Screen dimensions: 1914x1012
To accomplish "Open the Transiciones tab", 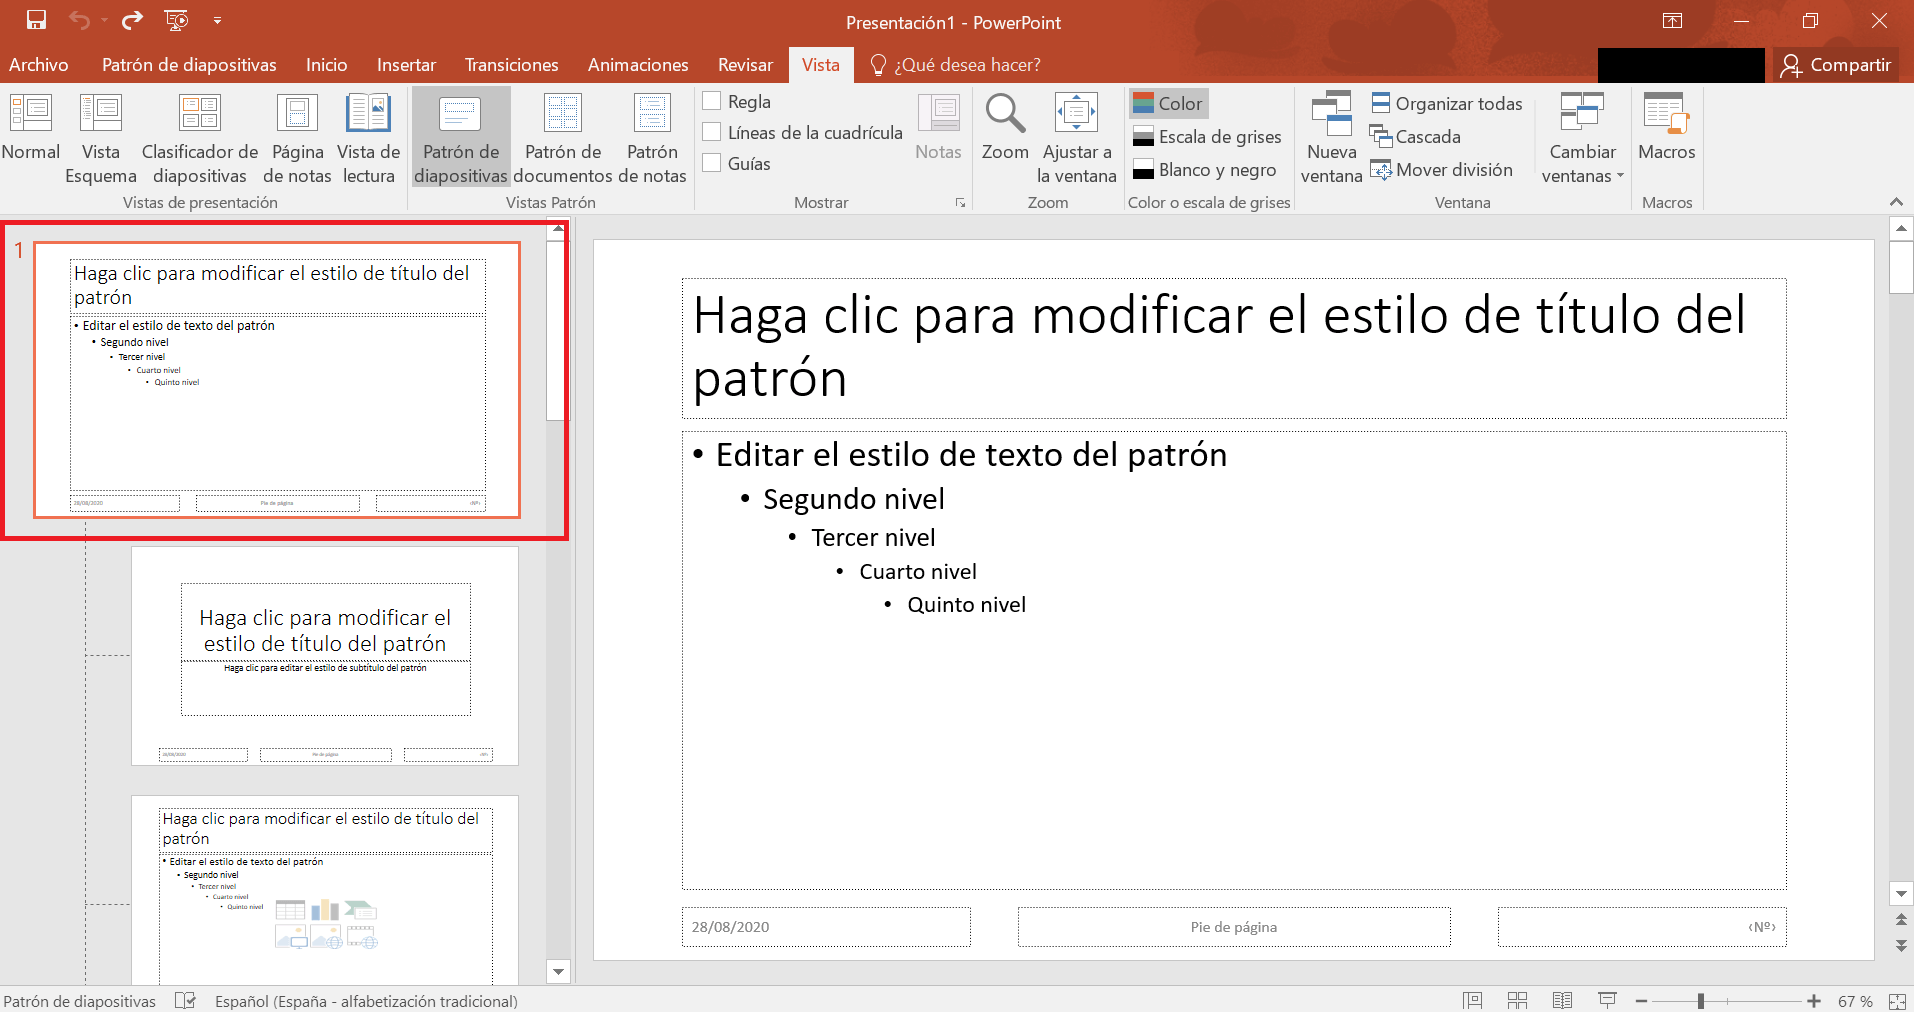I will (512, 65).
